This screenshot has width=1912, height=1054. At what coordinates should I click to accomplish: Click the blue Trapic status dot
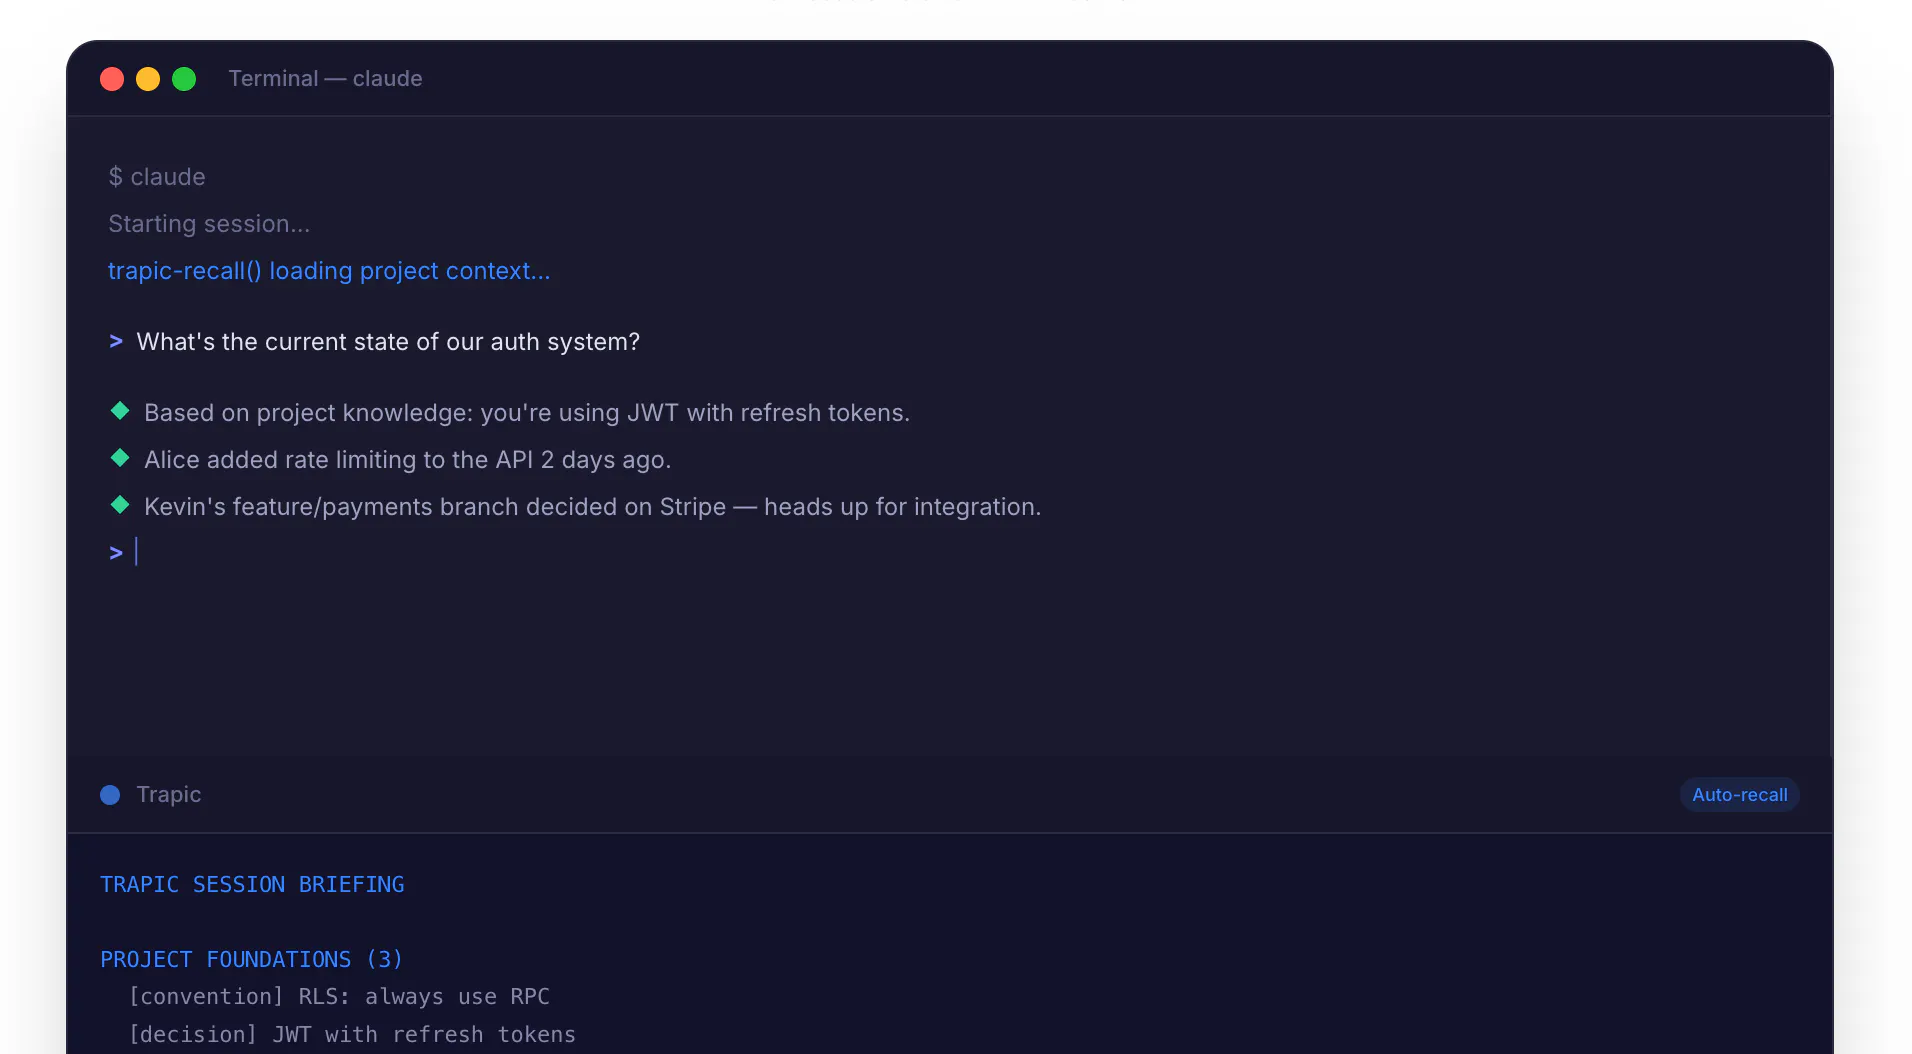click(110, 795)
